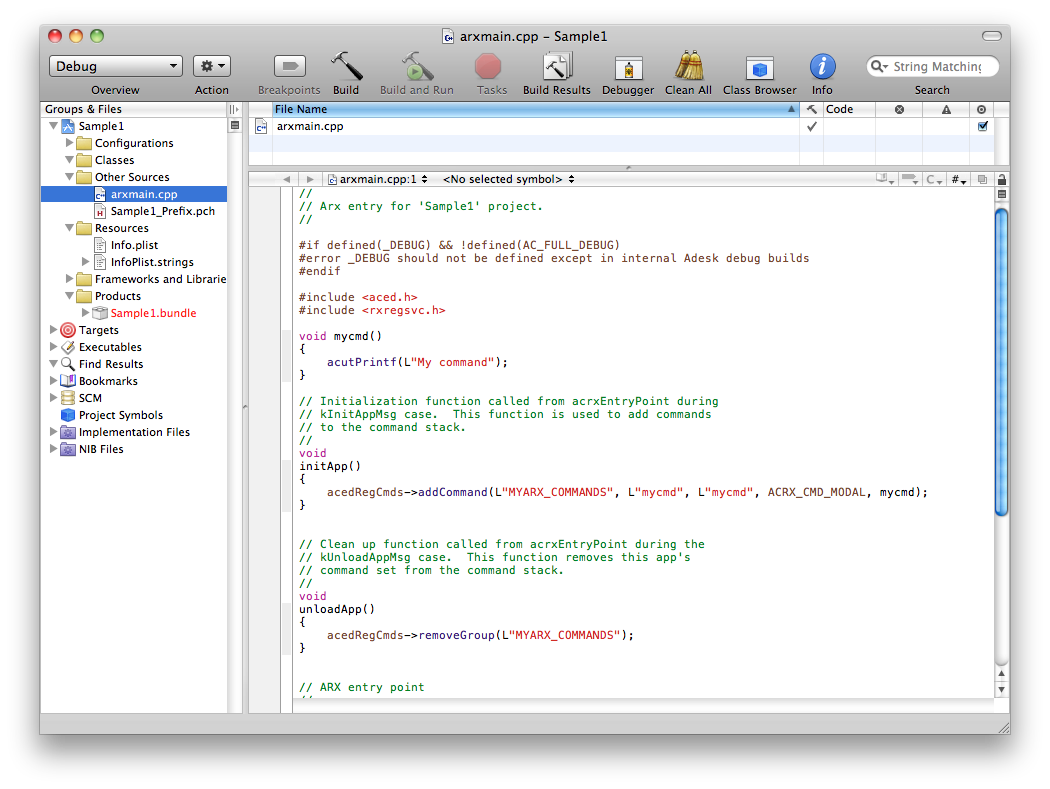The image size is (1050, 789).
Task: Open the Class Browser
Action: (x=759, y=65)
